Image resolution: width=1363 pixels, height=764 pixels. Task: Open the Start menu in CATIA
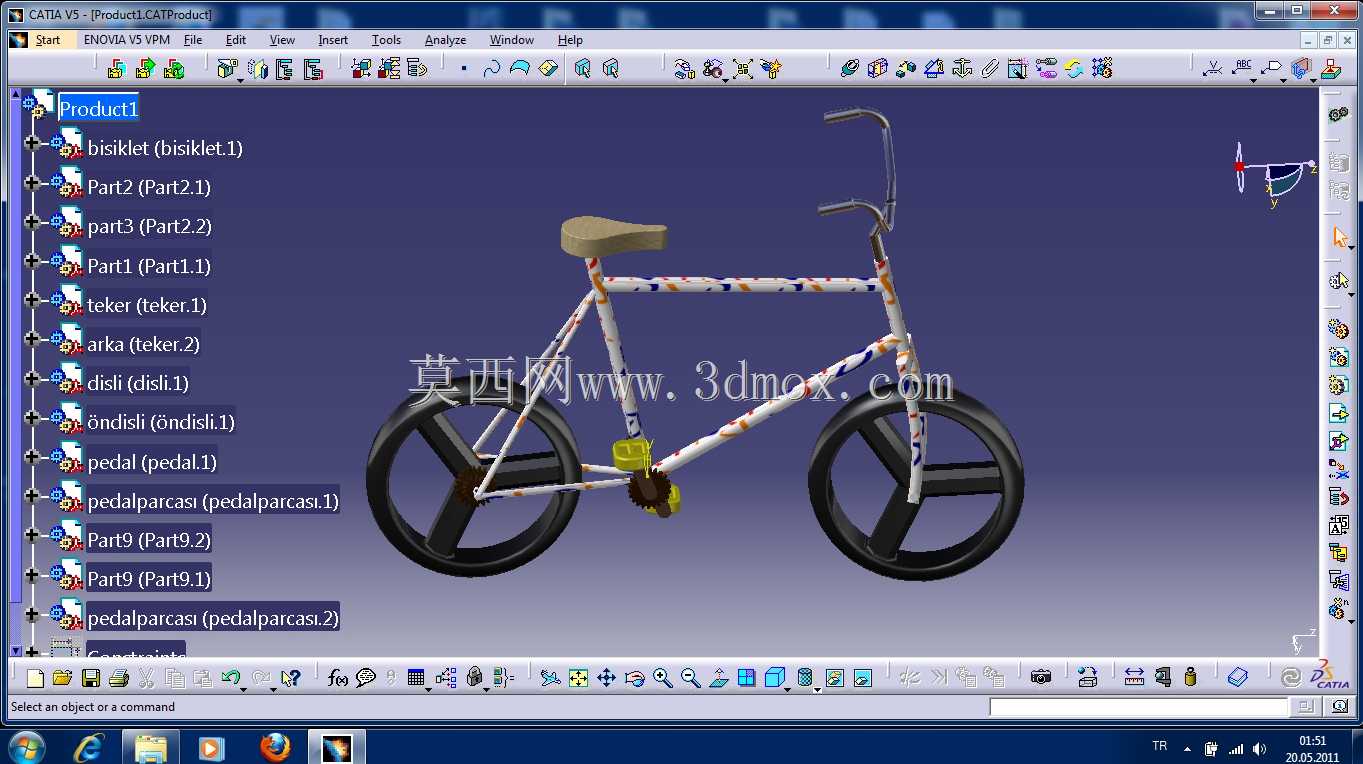(x=47, y=40)
